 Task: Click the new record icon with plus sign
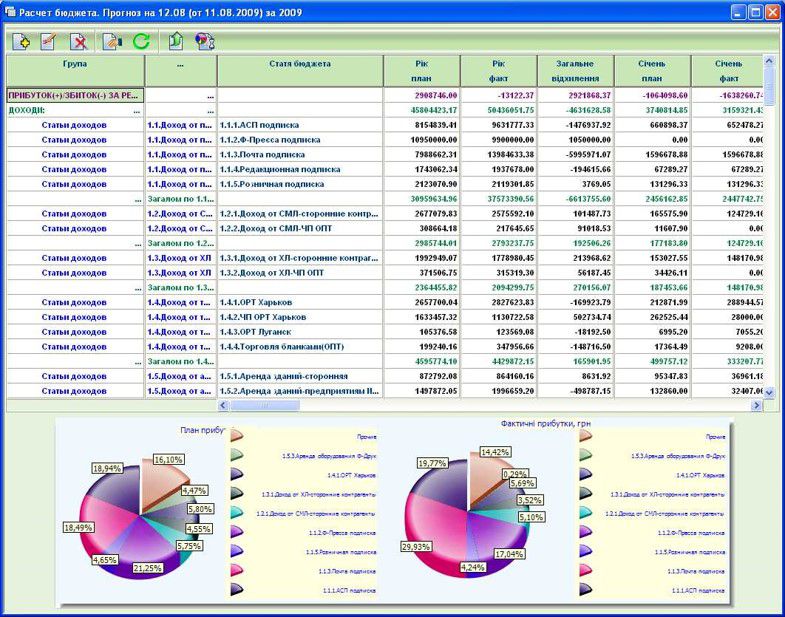click(x=22, y=41)
